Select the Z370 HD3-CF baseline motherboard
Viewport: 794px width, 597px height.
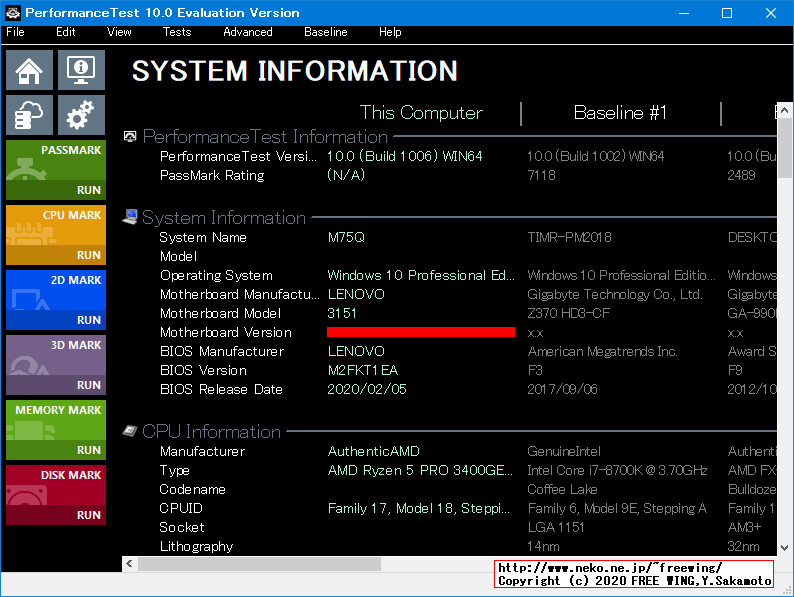click(568, 313)
